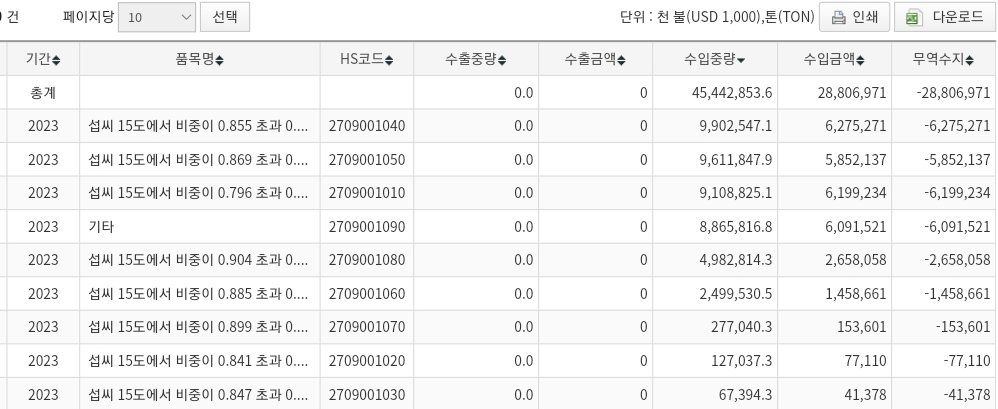Sort by 수입중량 descending arrow header
The height and width of the screenshot is (409, 998).
(714, 60)
